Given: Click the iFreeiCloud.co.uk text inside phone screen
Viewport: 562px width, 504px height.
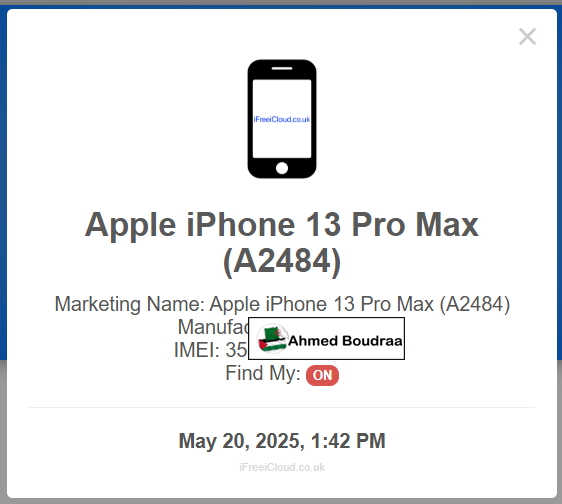Looking at the screenshot, I should point(282,119).
